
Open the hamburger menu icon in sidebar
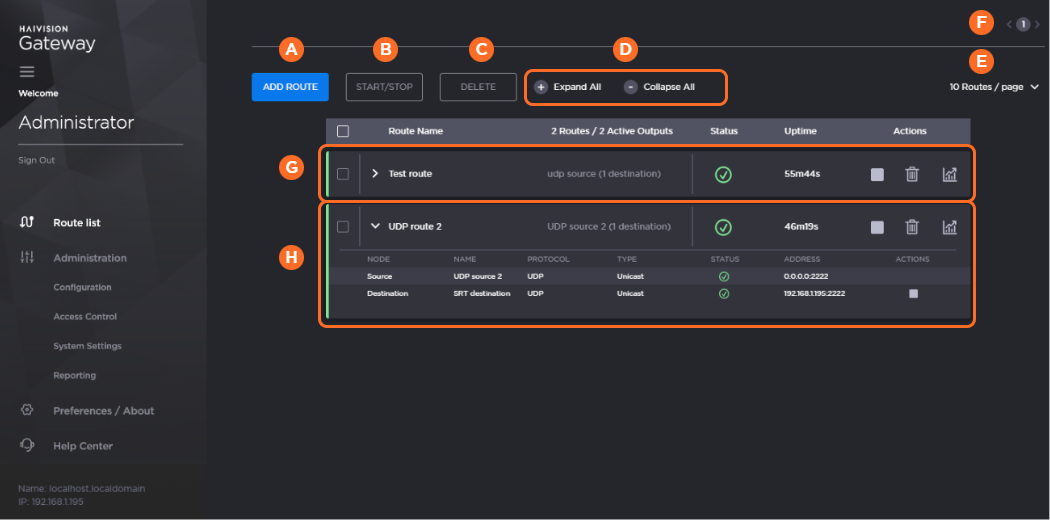click(27, 72)
